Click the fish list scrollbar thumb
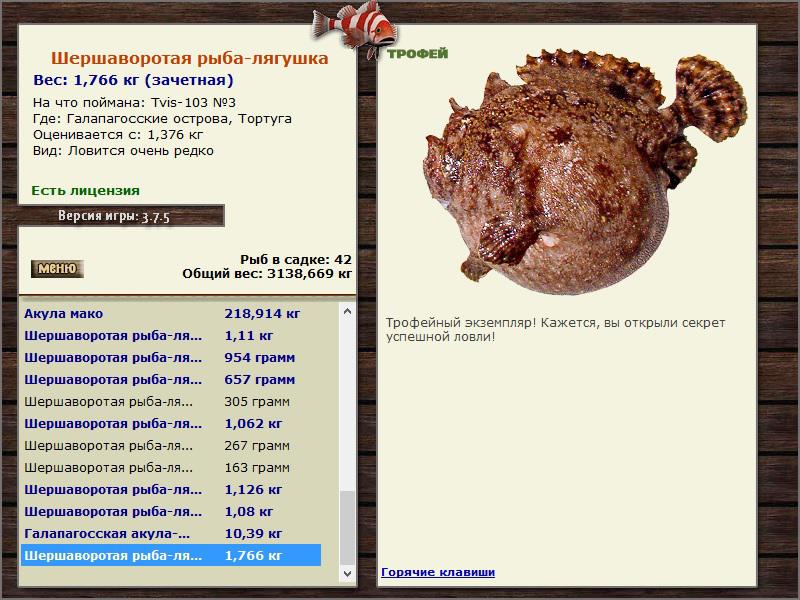This screenshot has width=800, height=600. [347, 528]
